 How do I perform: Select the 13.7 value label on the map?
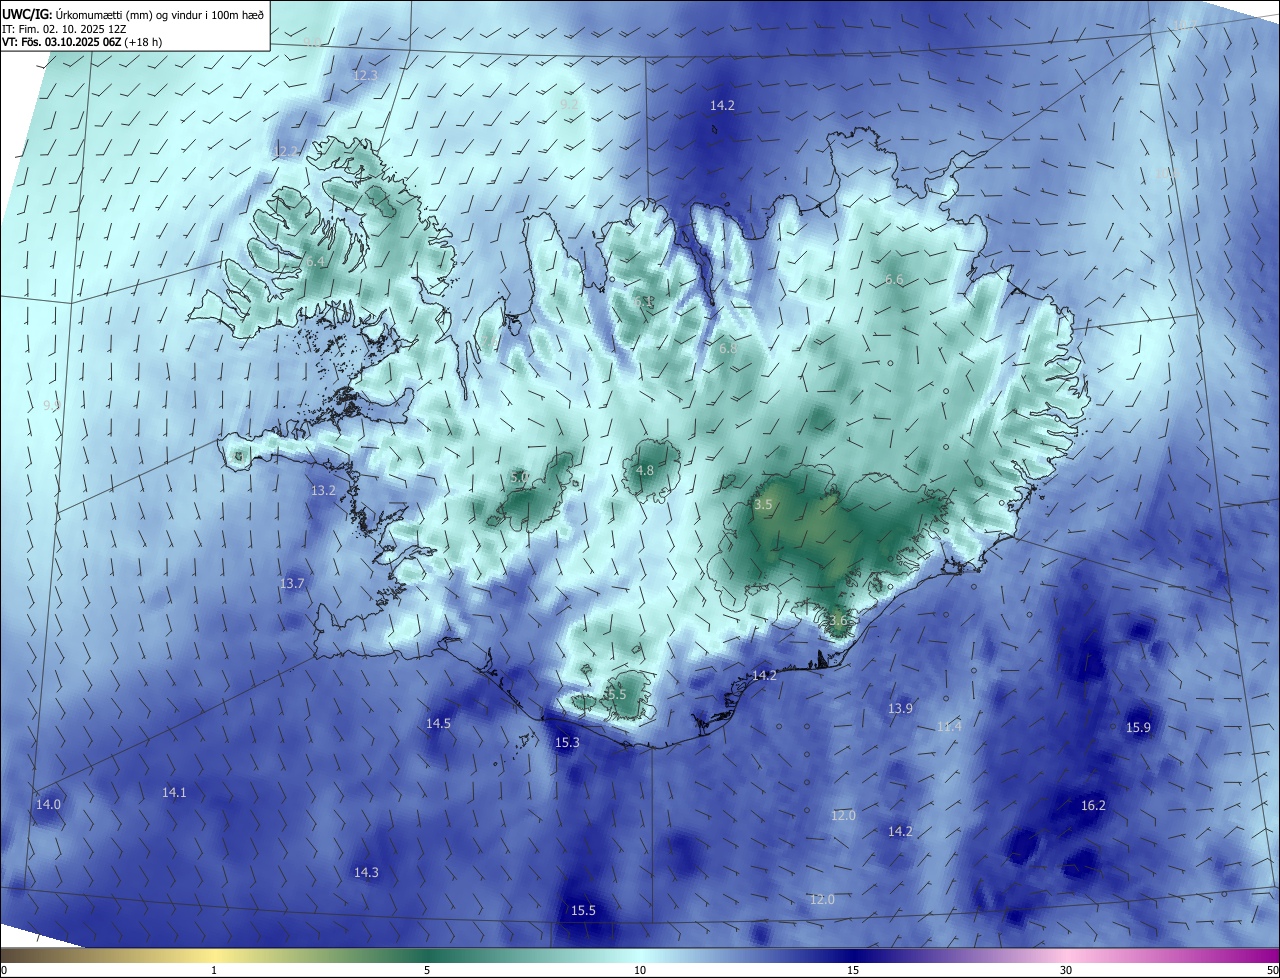coord(292,583)
